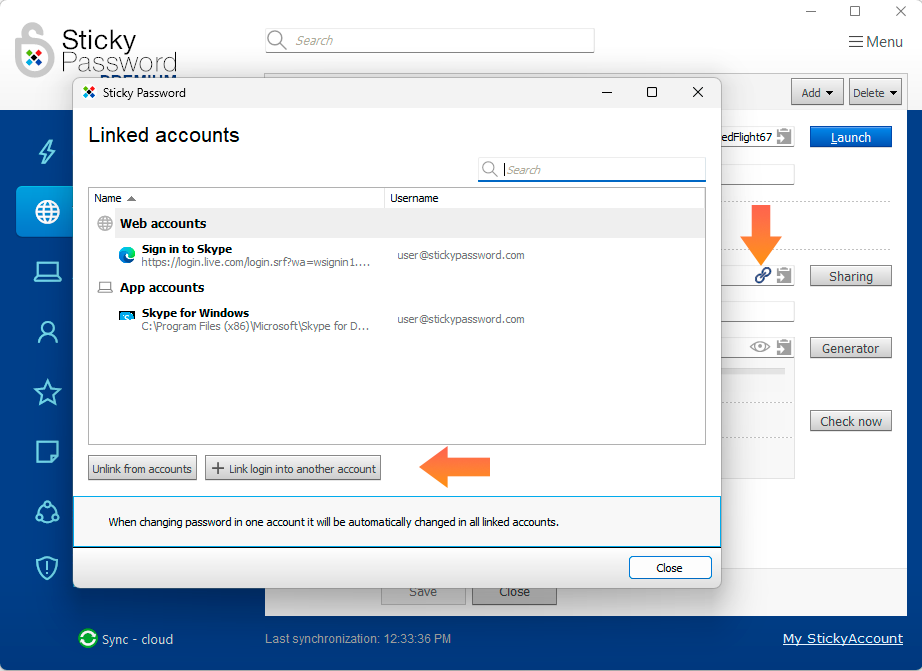Expand the Delete dropdown button
This screenshot has width=922, height=671.
point(875,92)
